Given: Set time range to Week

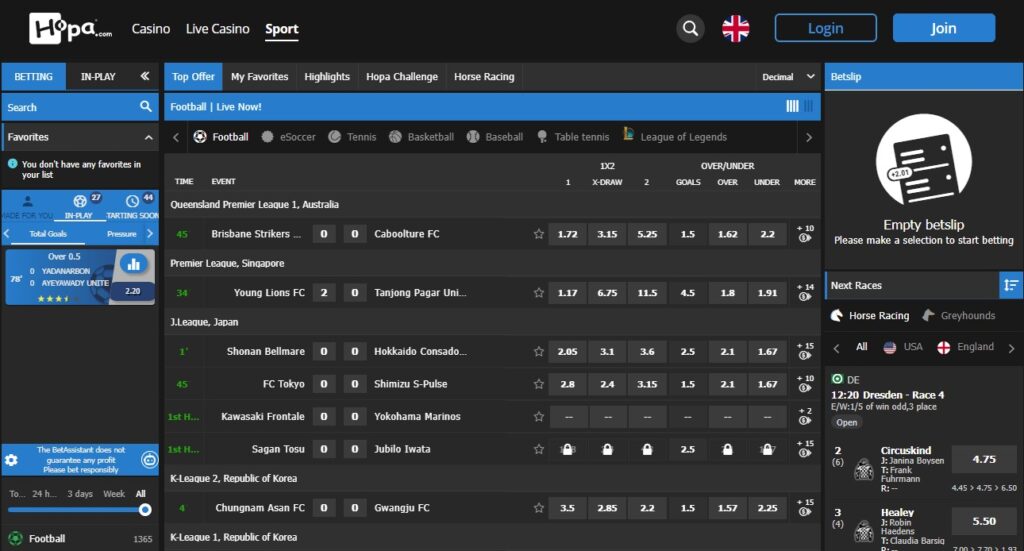Looking at the screenshot, I should pos(114,494).
